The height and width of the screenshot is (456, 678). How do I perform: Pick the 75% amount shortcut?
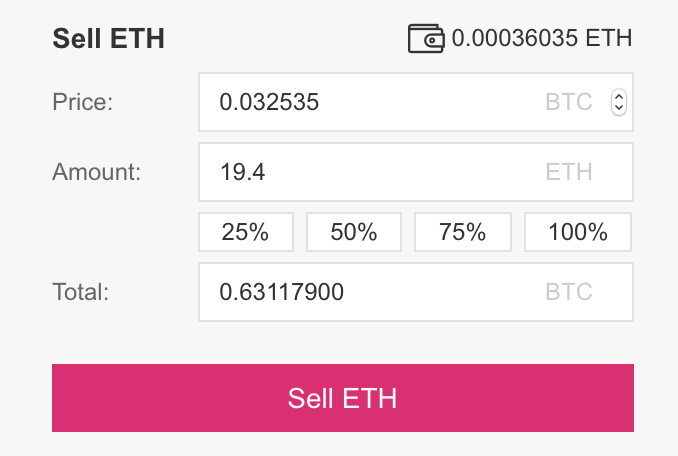pos(462,232)
